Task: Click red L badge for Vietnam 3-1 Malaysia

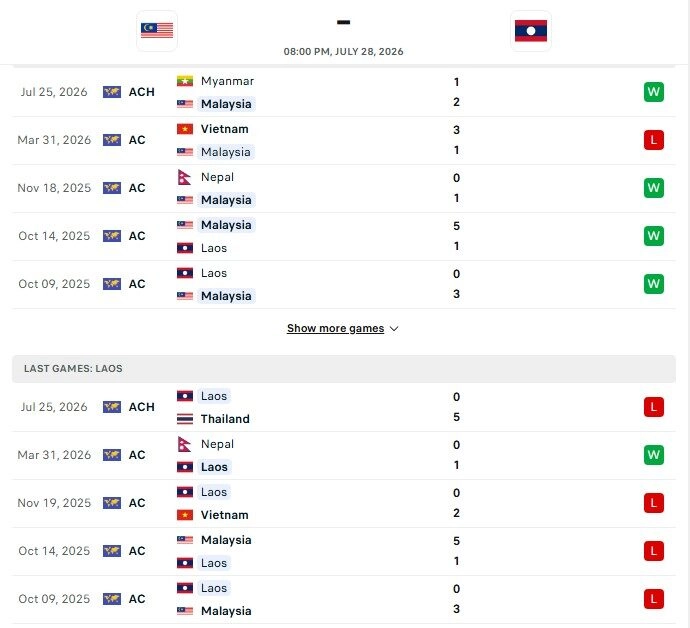Action: [653, 140]
